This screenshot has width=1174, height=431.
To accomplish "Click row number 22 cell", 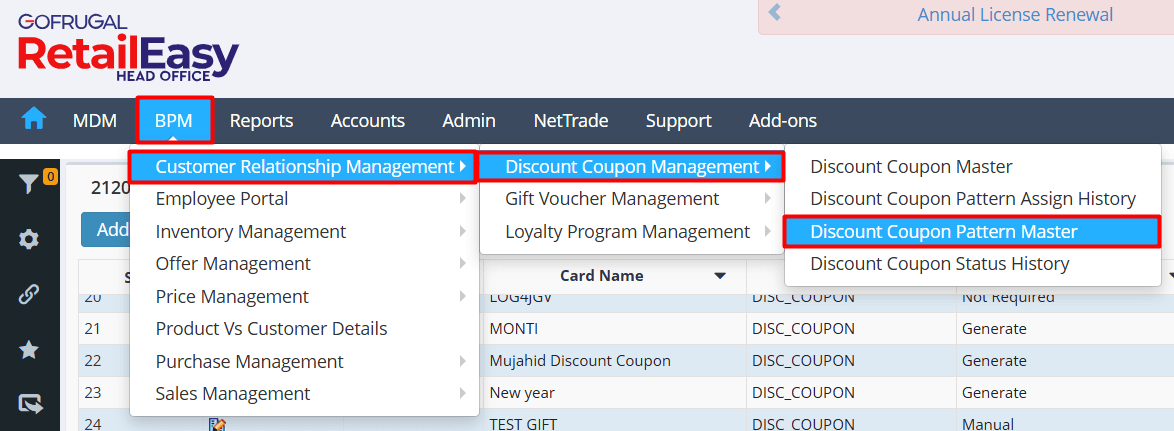I will [x=104, y=361].
